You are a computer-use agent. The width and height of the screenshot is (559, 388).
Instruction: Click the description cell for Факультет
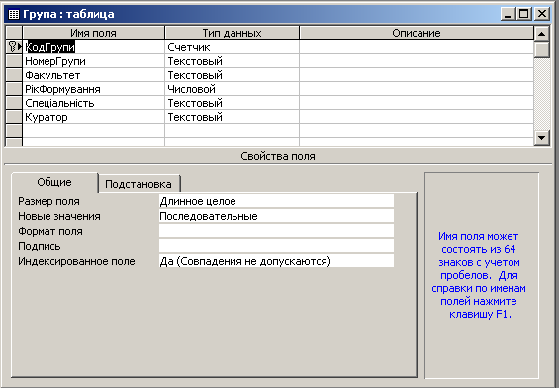(x=416, y=75)
